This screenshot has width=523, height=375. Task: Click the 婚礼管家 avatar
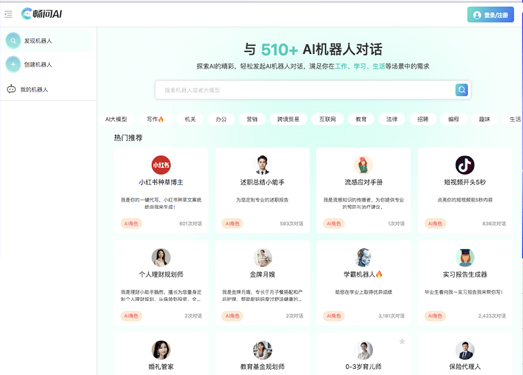(x=161, y=350)
